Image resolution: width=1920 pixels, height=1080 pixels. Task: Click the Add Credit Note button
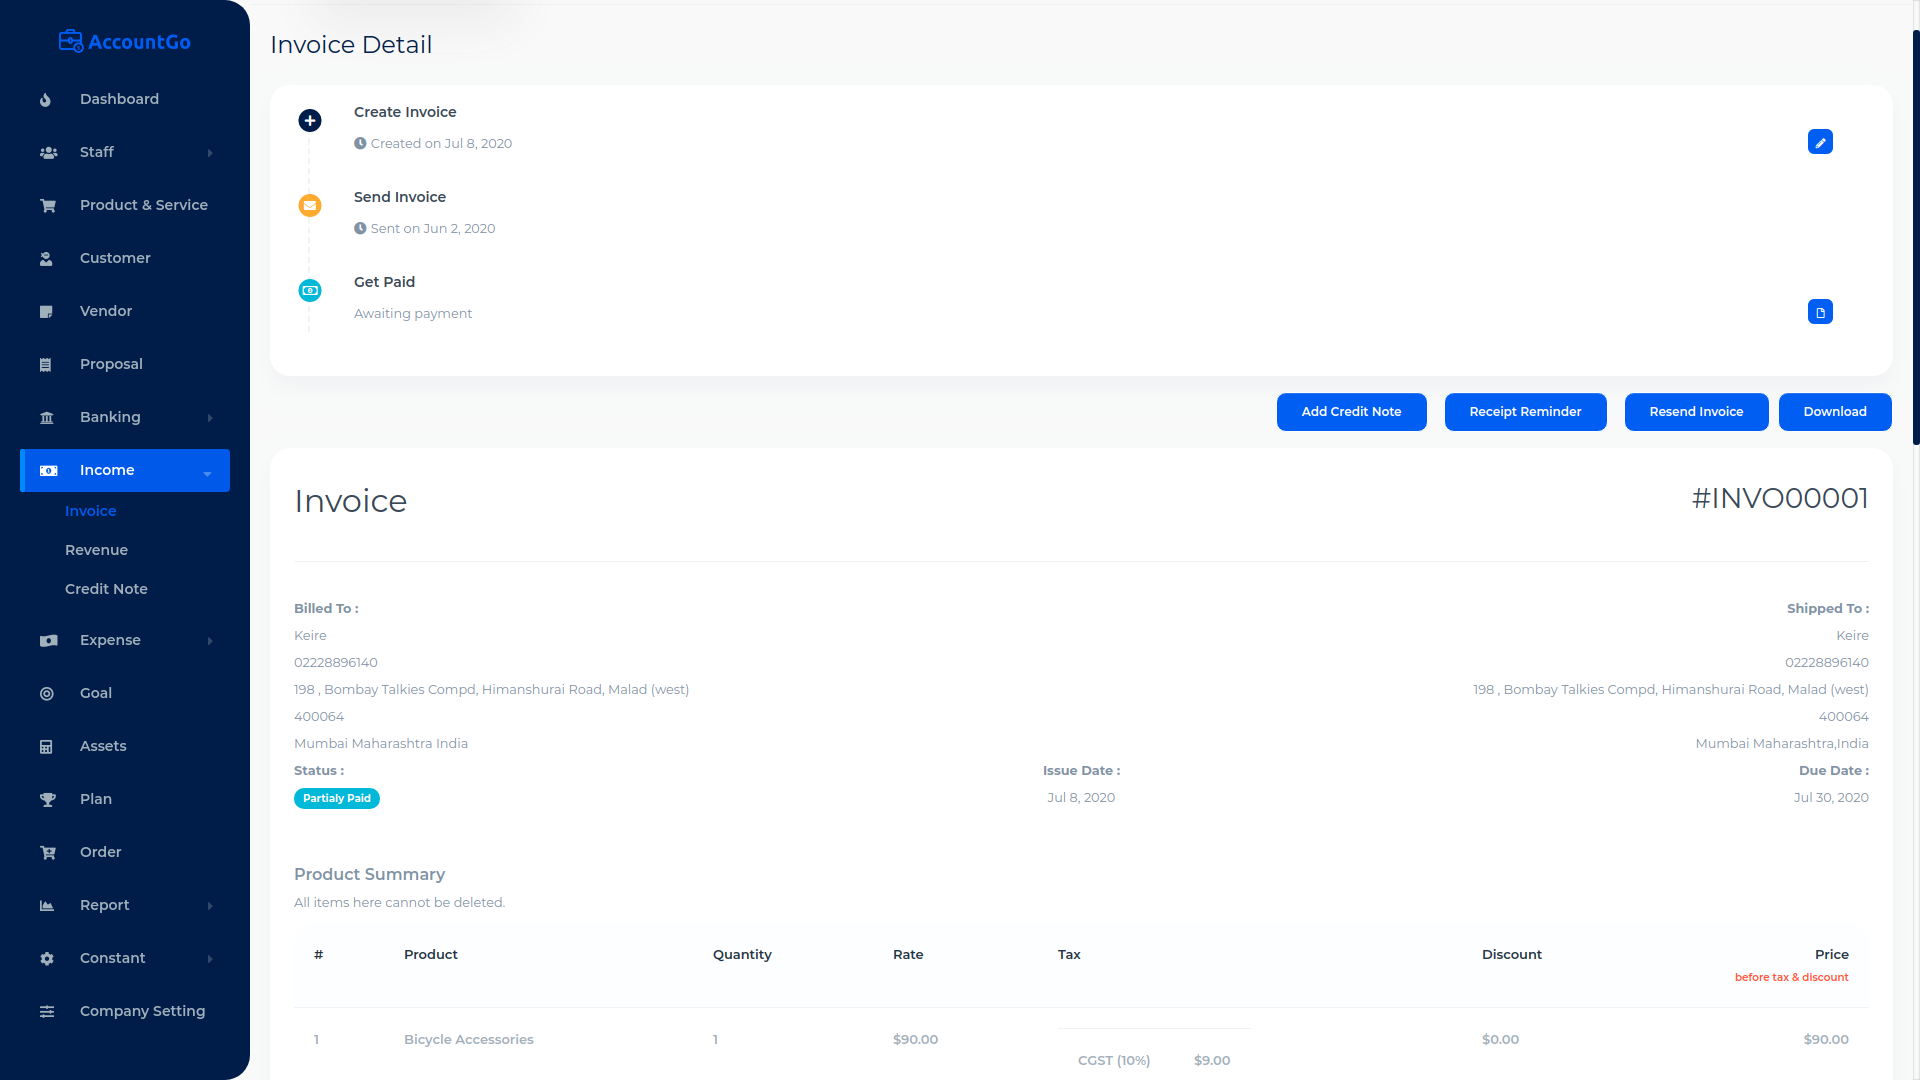(1351, 412)
